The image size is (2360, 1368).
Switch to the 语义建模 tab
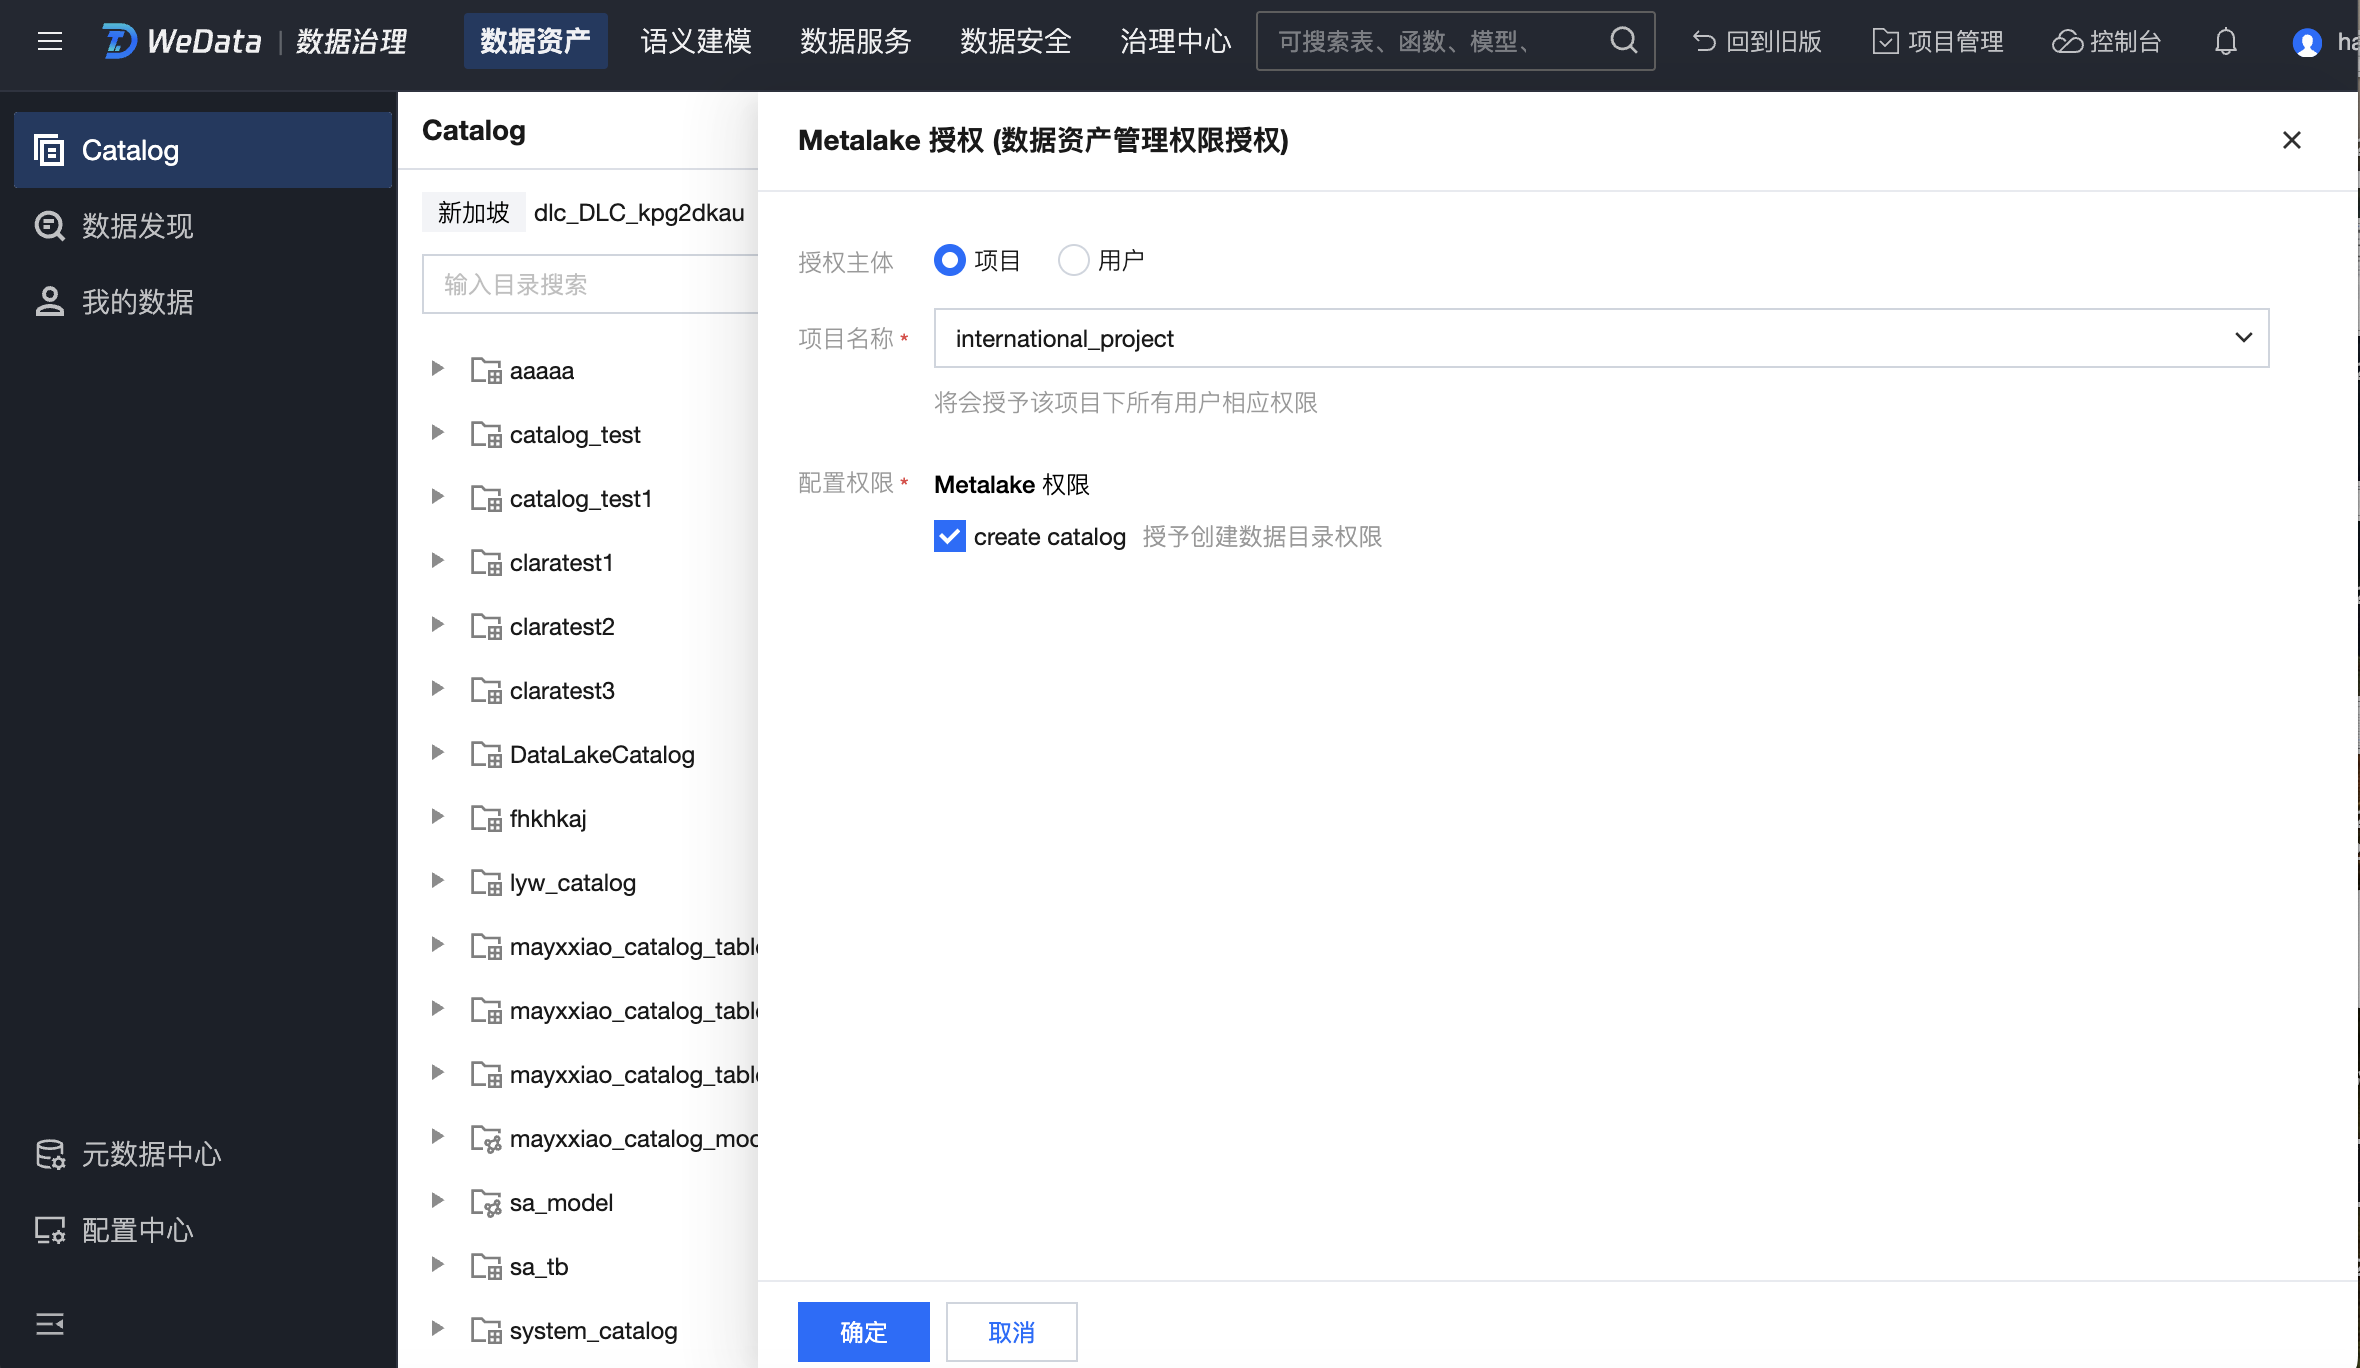696,41
